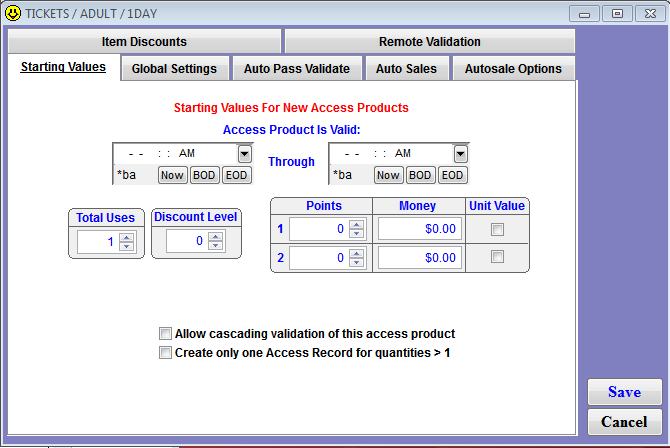Decrease Discount Level with down arrow
This screenshot has height=448, width=670.
(215, 245)
